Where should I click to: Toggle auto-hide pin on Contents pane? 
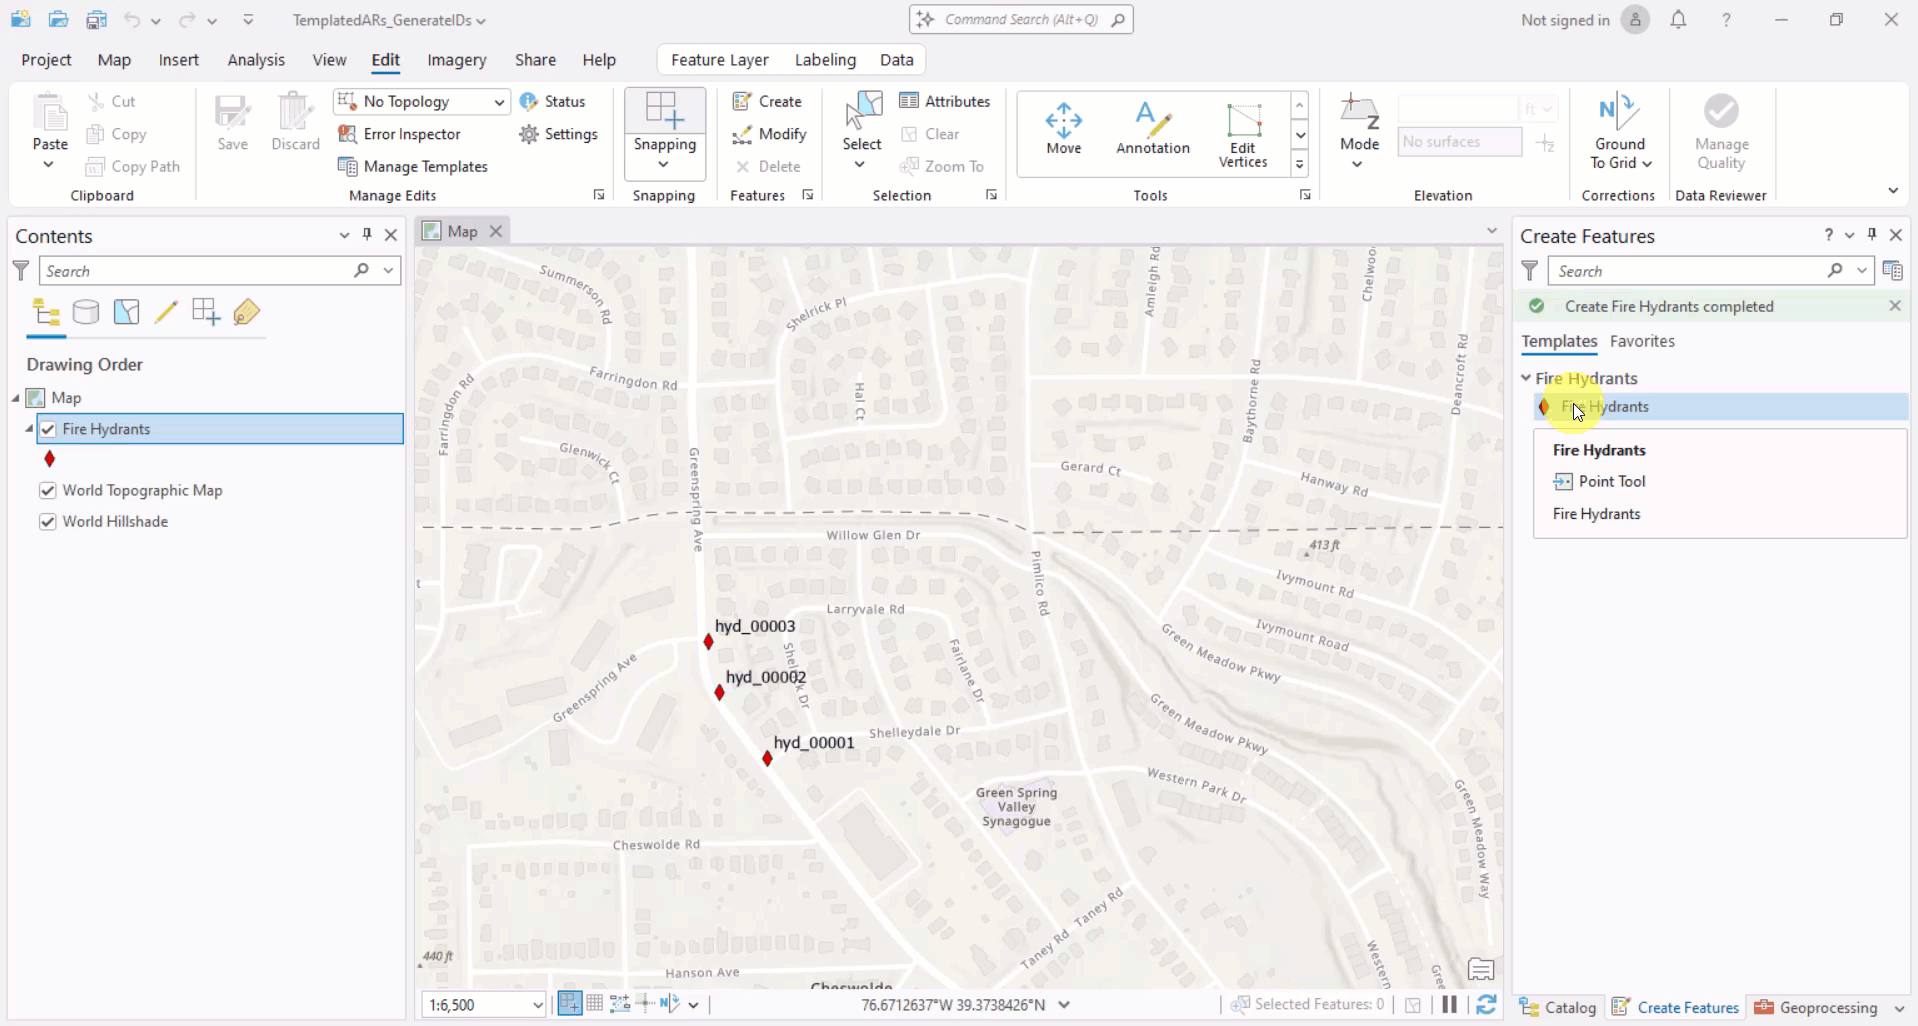coord(367,235)
